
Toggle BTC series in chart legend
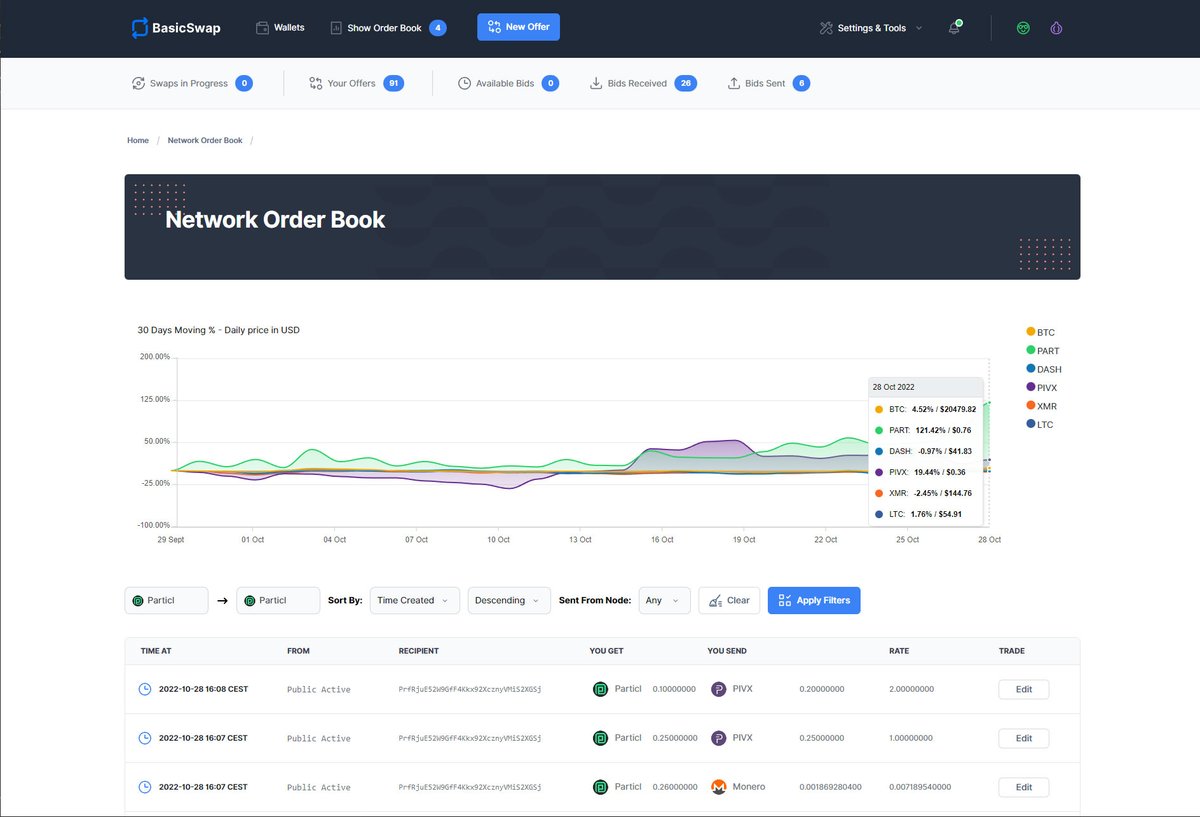1040,332
